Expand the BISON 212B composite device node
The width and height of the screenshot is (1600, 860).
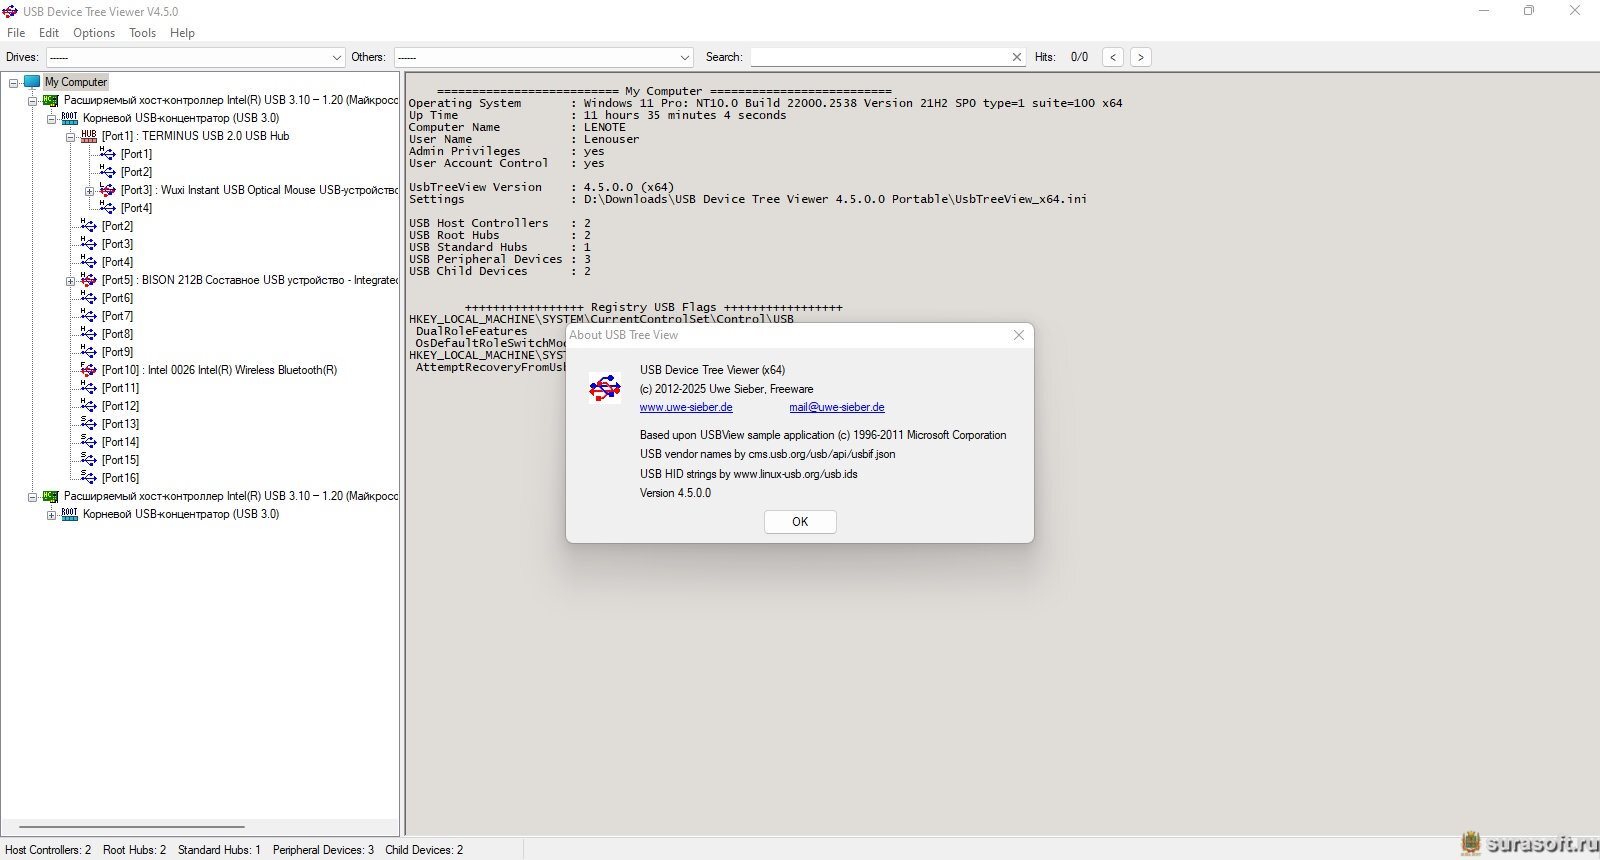tap(70, 281)
